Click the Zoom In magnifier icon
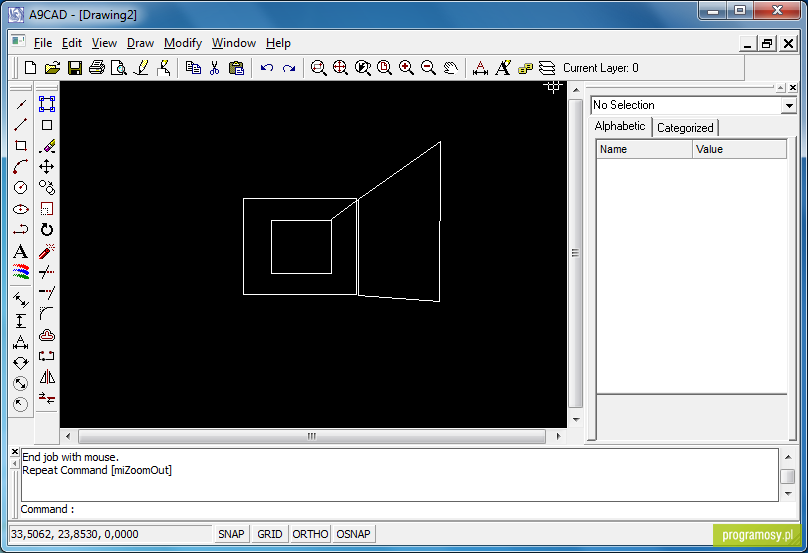808x553 pixels. coord(406,68)
